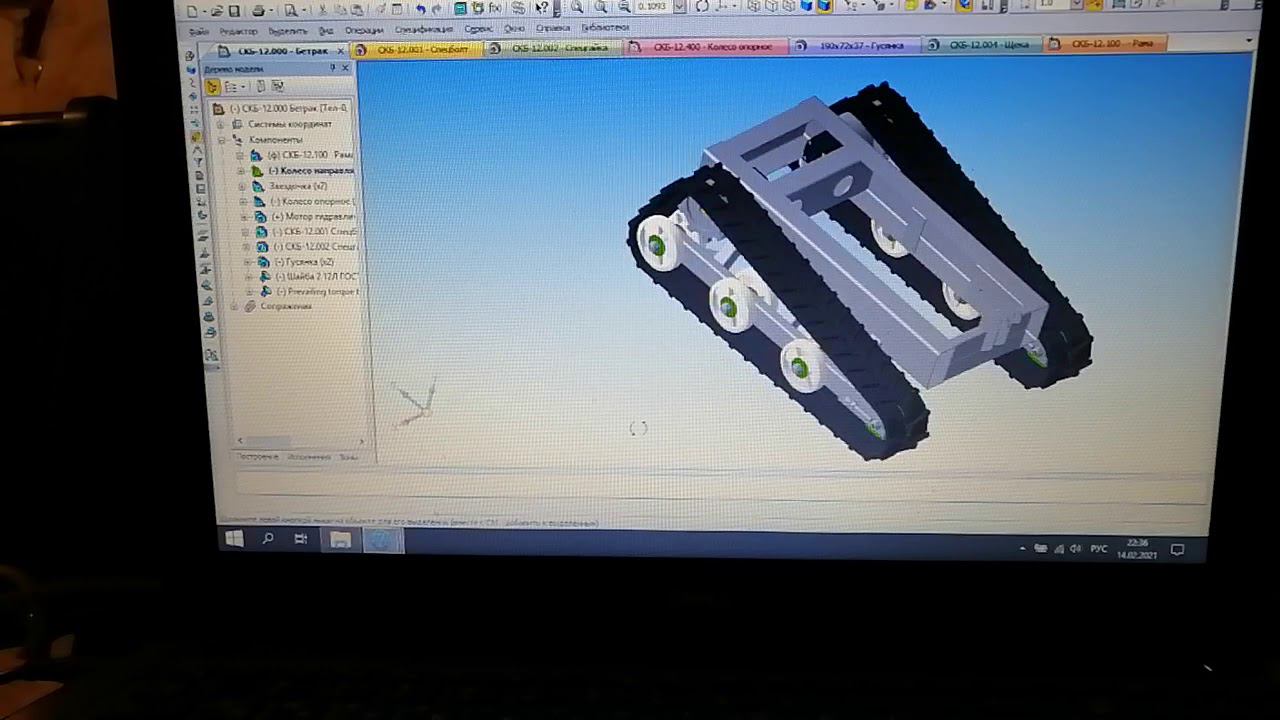Click the taskbar Search icon
The height and width of the screenshot is (720, 1280).
268,539
